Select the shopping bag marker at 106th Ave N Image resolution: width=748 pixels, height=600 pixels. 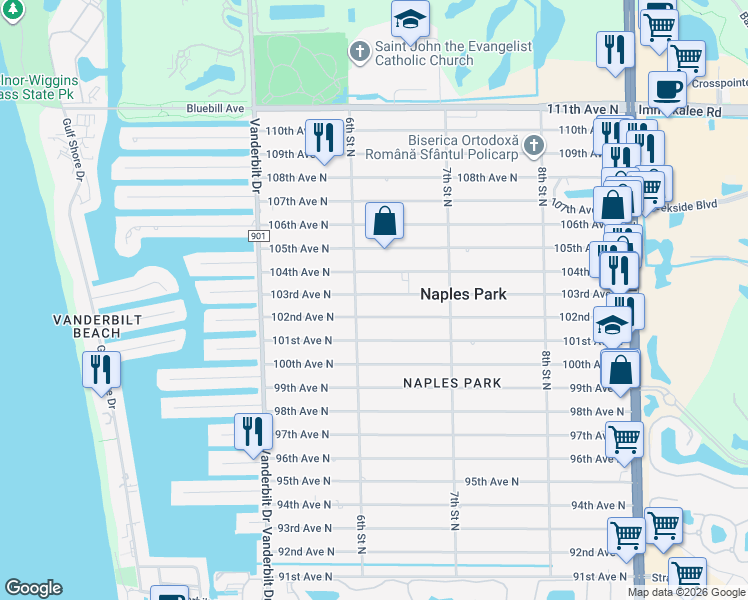384,222
